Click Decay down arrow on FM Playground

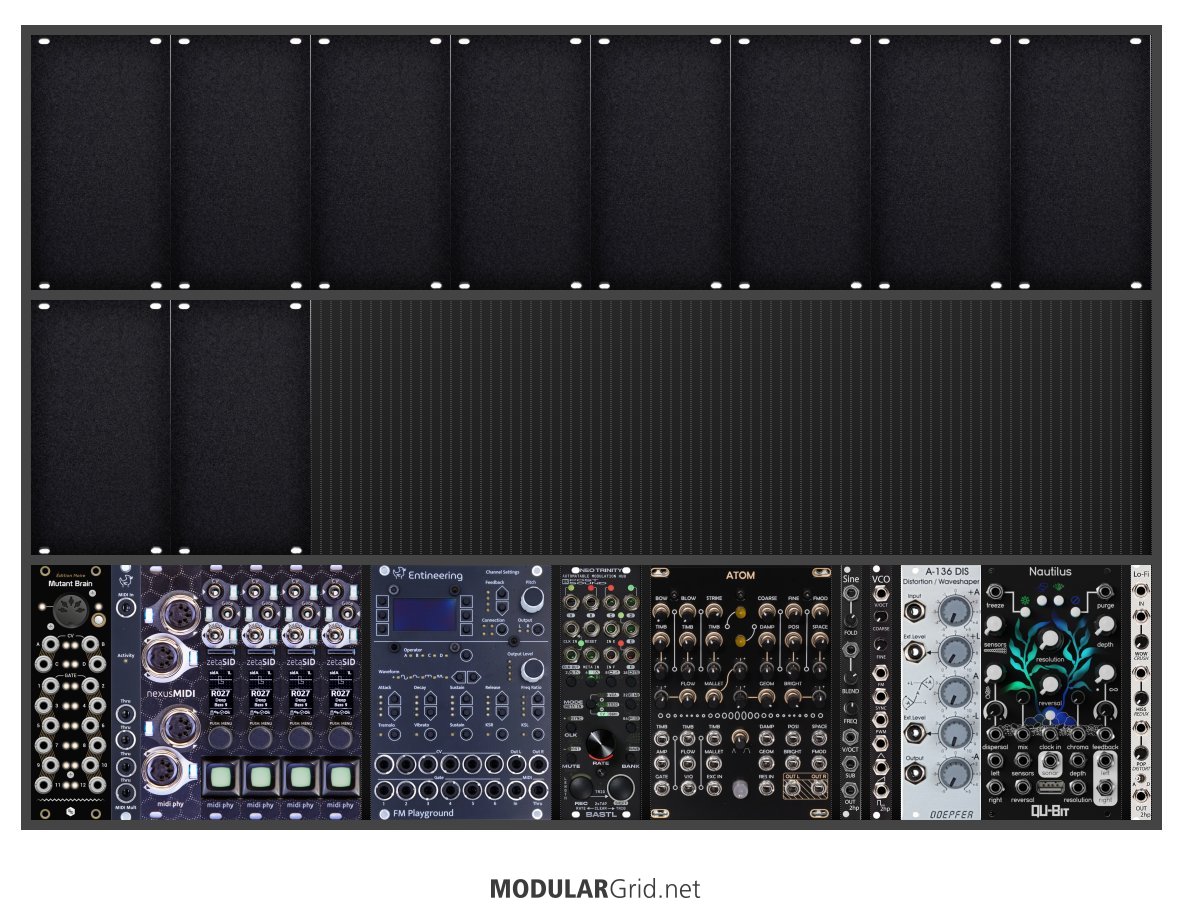[430, 712]
